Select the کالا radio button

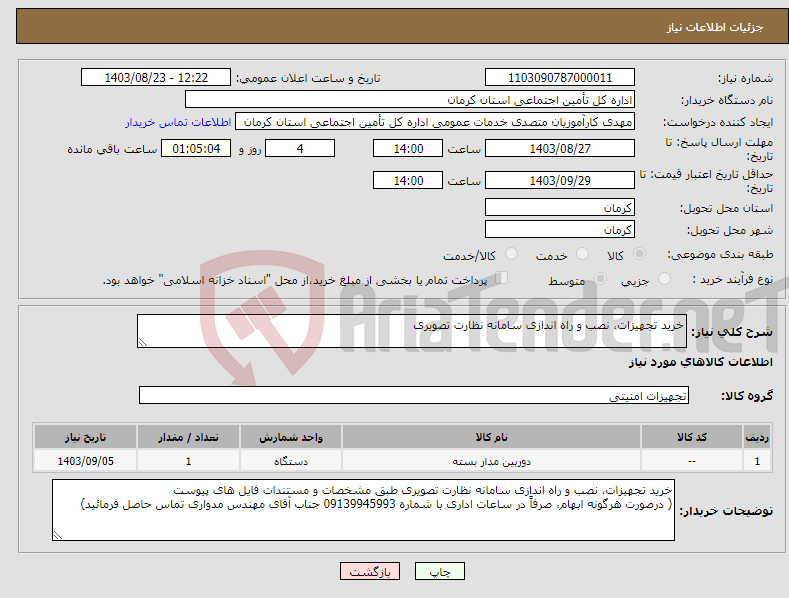639,254
